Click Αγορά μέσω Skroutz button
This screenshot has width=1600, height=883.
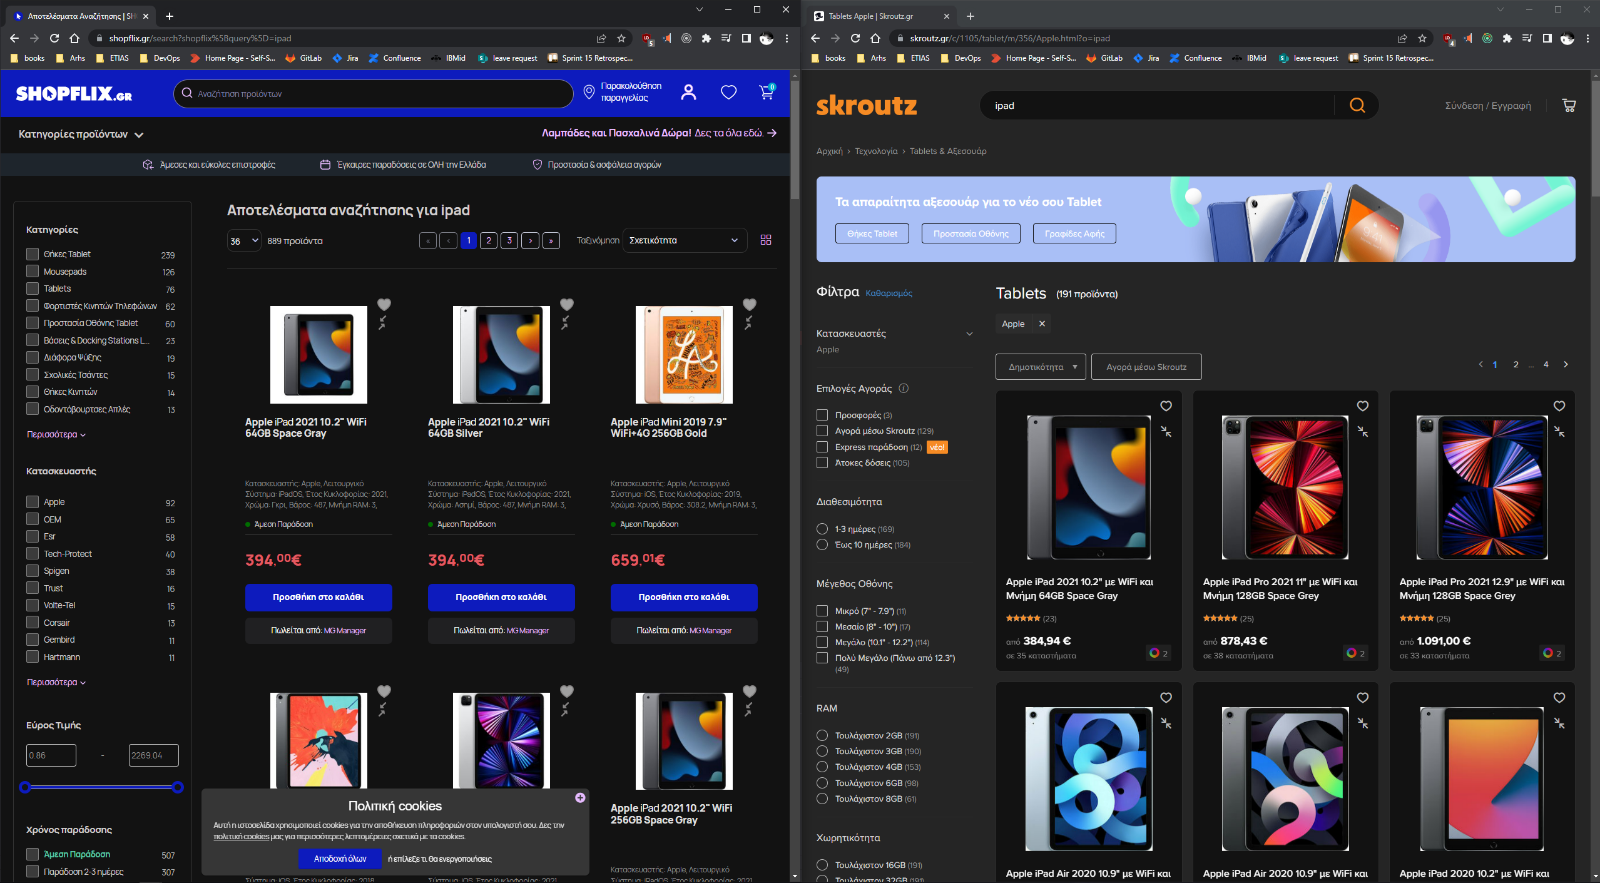pos(1146,367)
